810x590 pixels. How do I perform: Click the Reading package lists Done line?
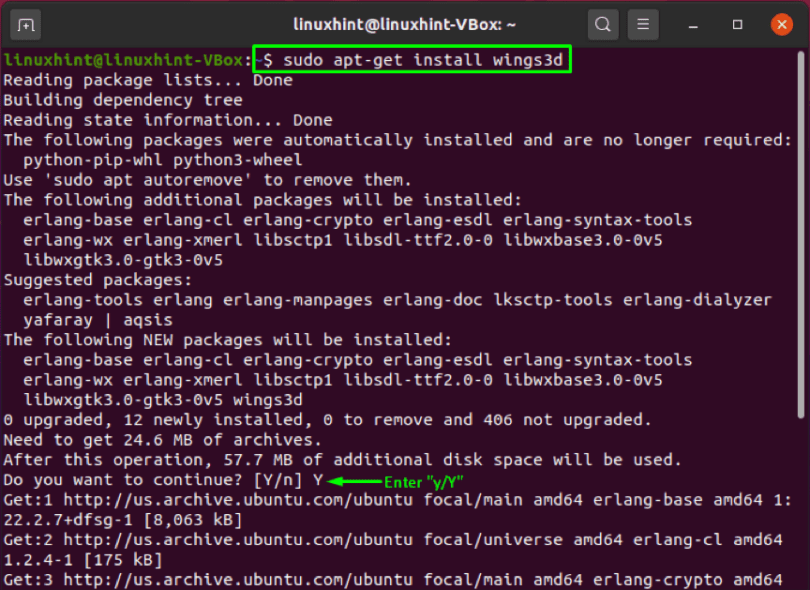140,79
